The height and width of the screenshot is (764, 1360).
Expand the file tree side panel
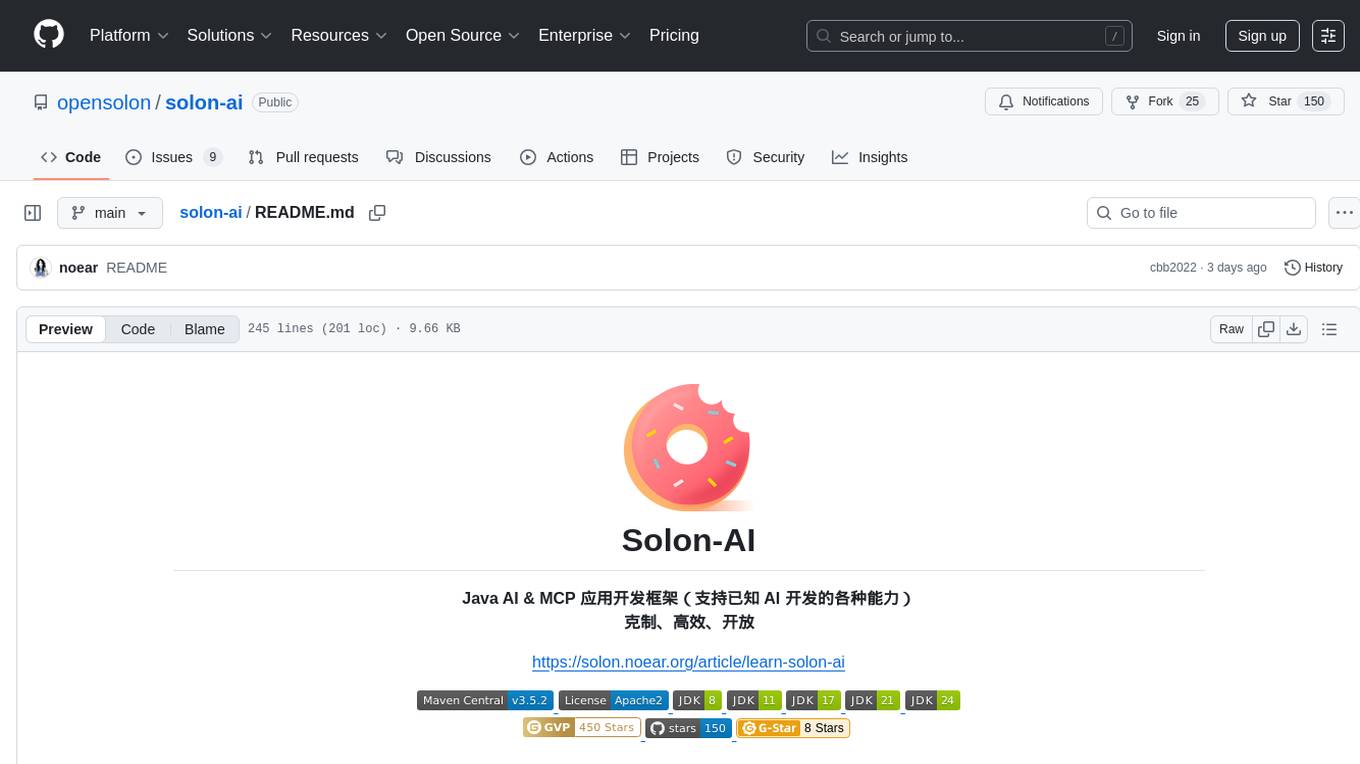[x=33, y=213]
